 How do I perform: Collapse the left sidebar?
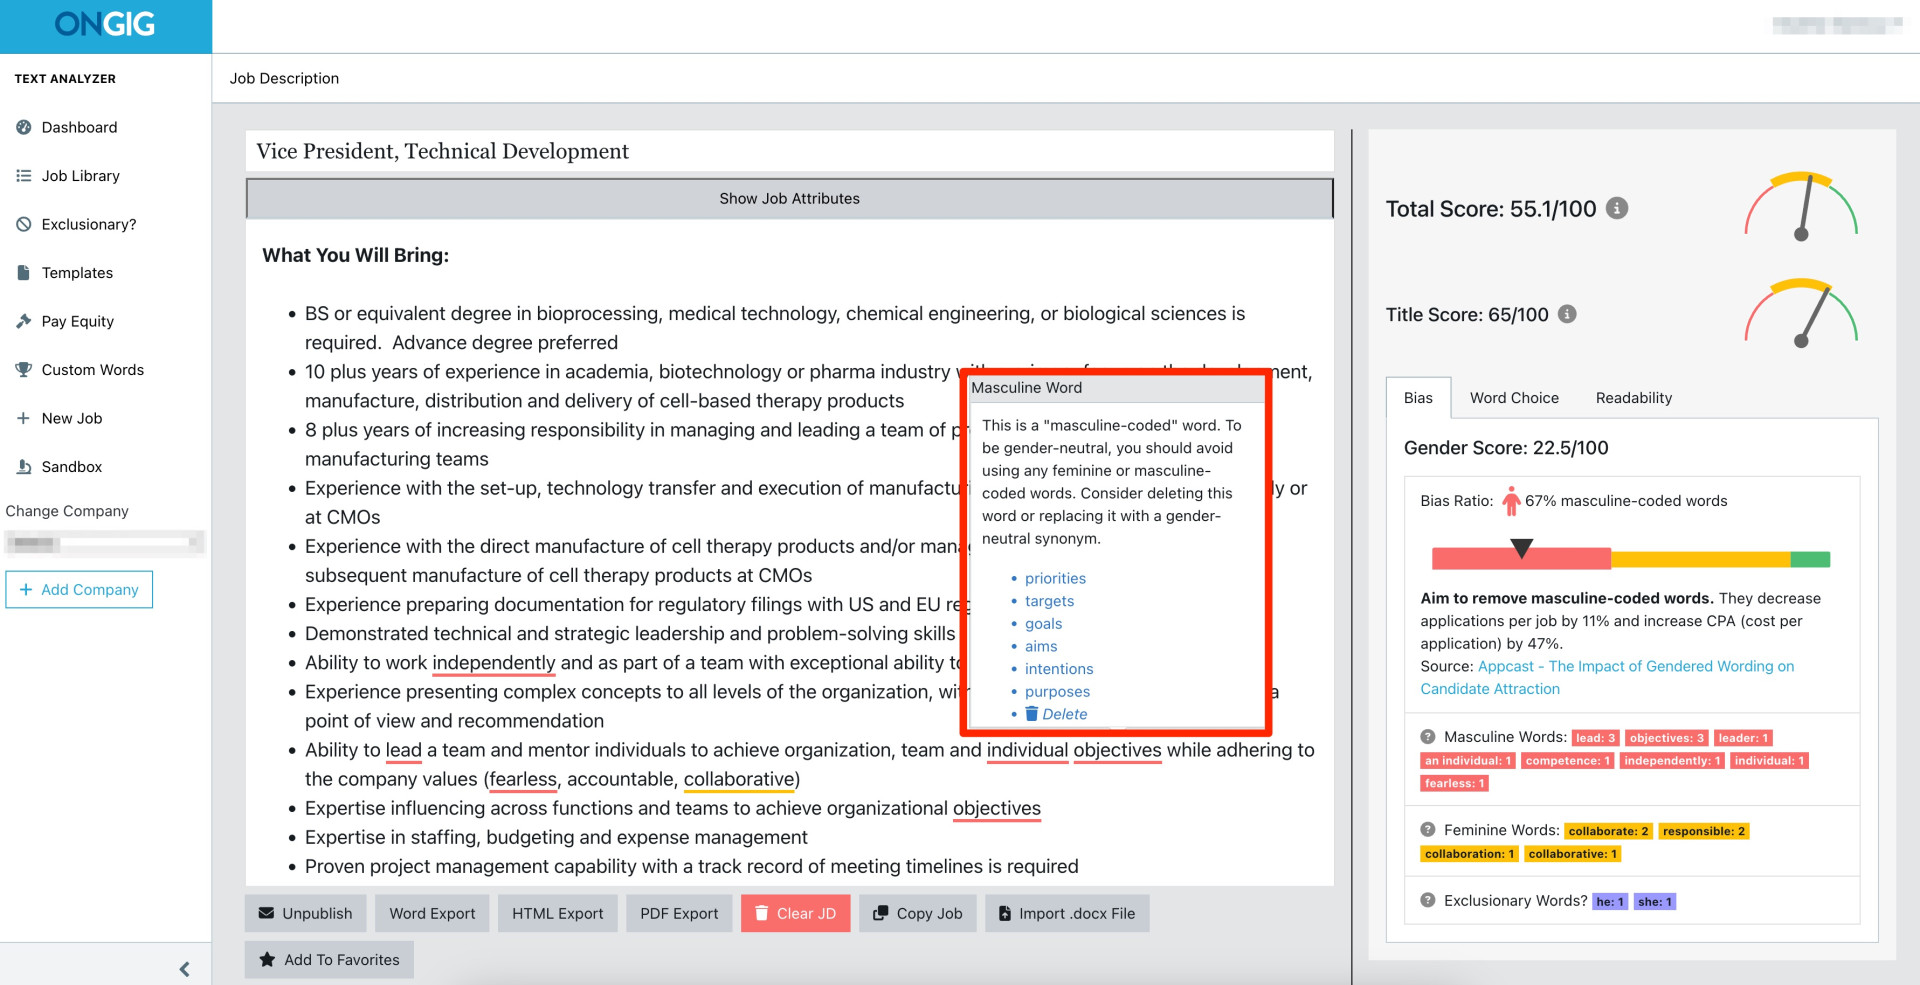(184, 968)
